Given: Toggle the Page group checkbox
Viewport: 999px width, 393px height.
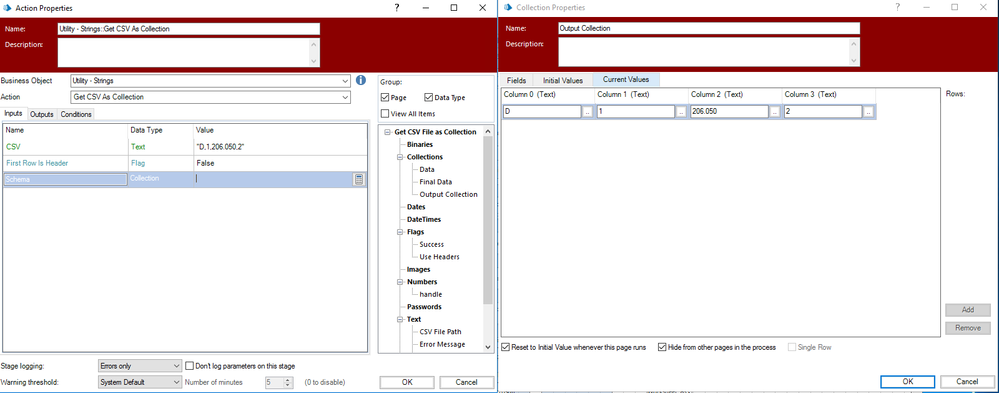Looking at the screenshot, I should pos(385,97).
